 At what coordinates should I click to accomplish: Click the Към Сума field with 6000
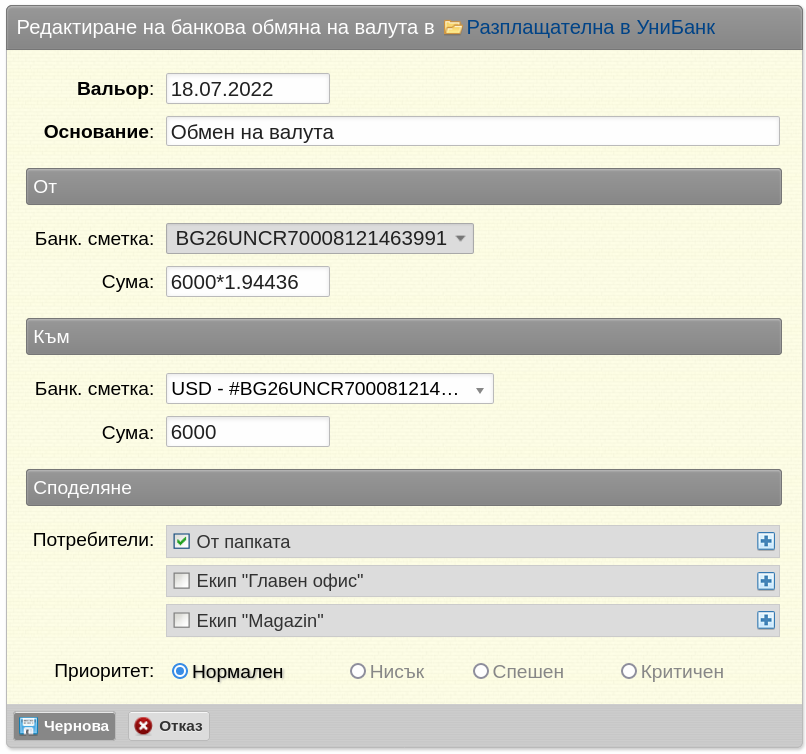click(x=248, y=432)
